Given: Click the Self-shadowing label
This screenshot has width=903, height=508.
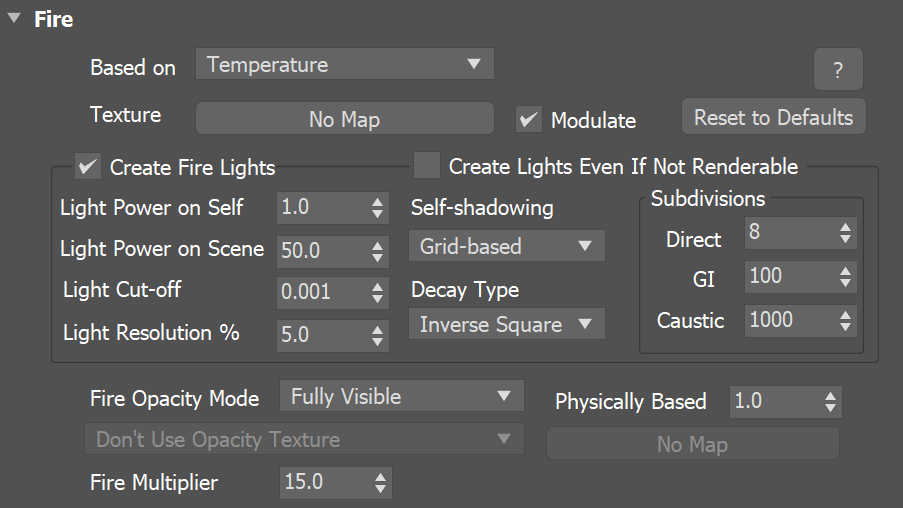Looking at the screenshot, I should [x=482, y=207].
